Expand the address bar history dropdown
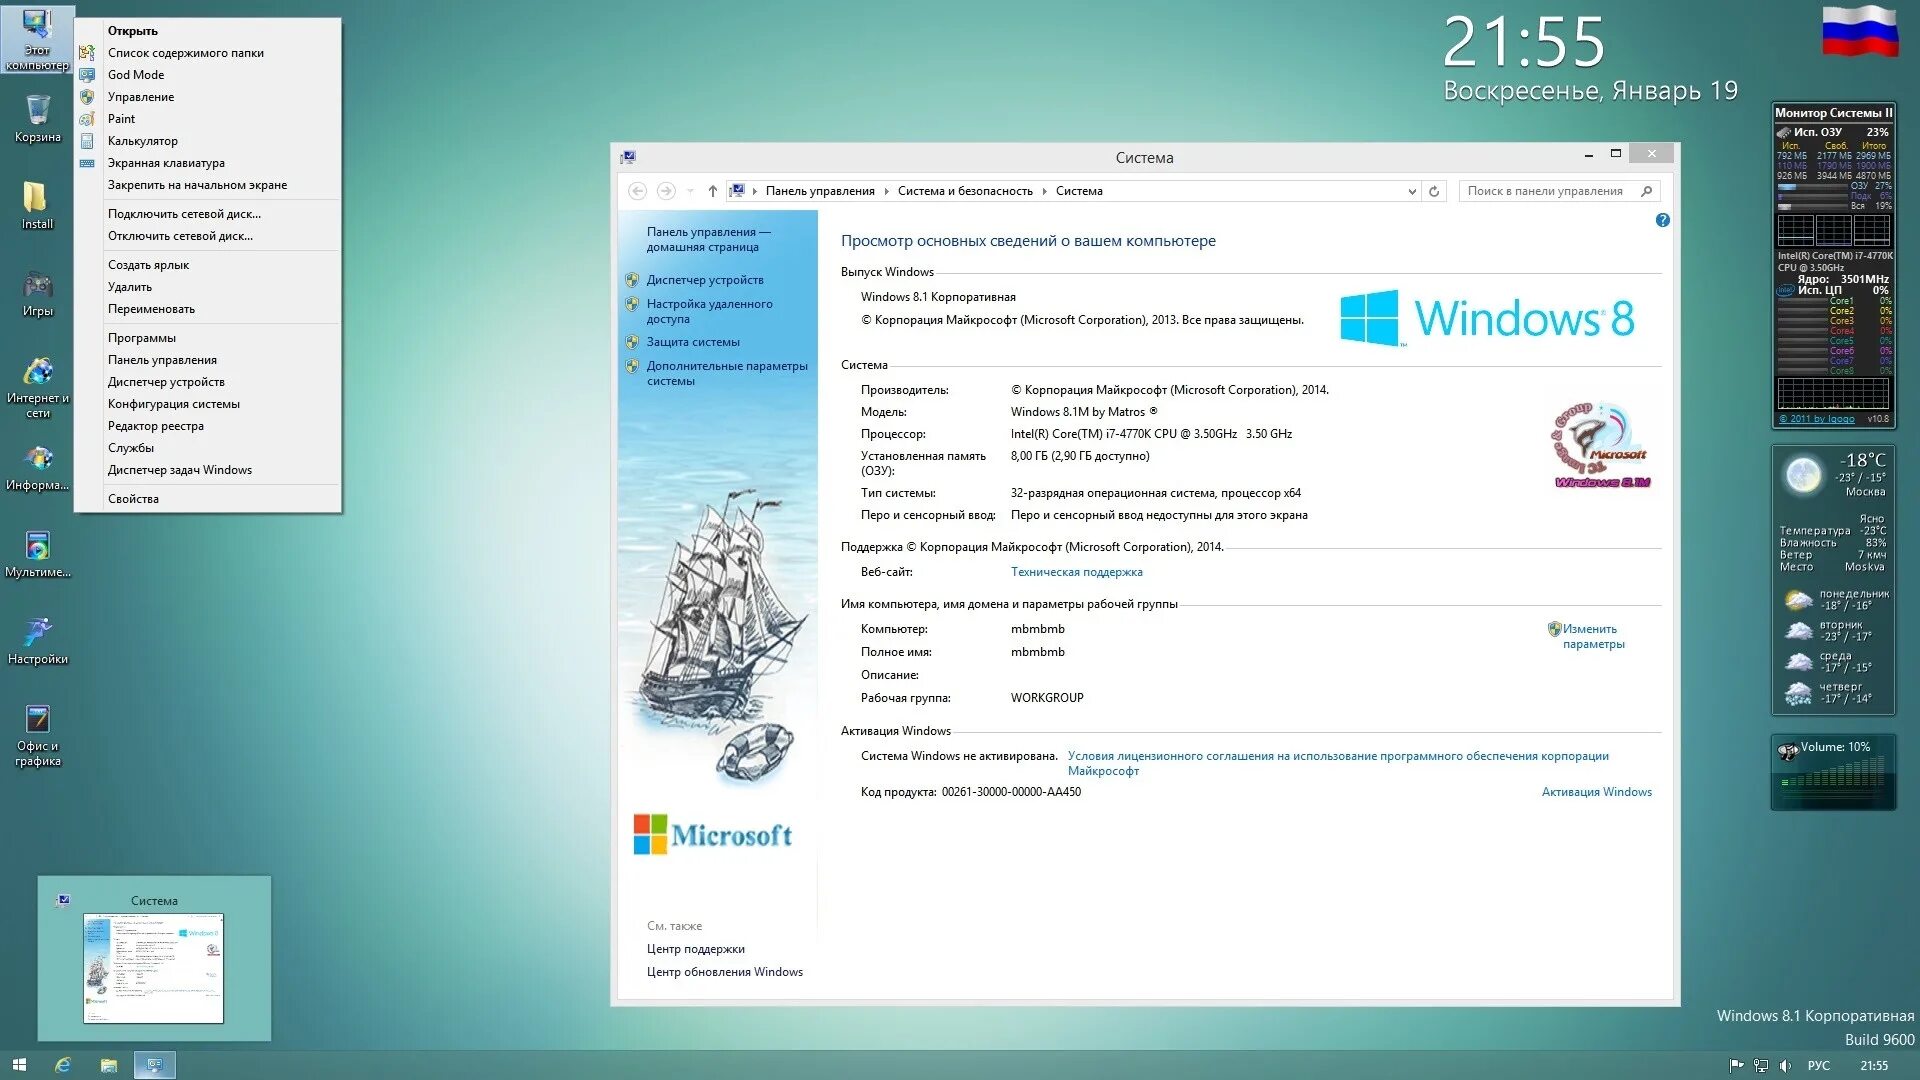The width and height of the screenshot is (1920, 1080). pos(1412,191)
